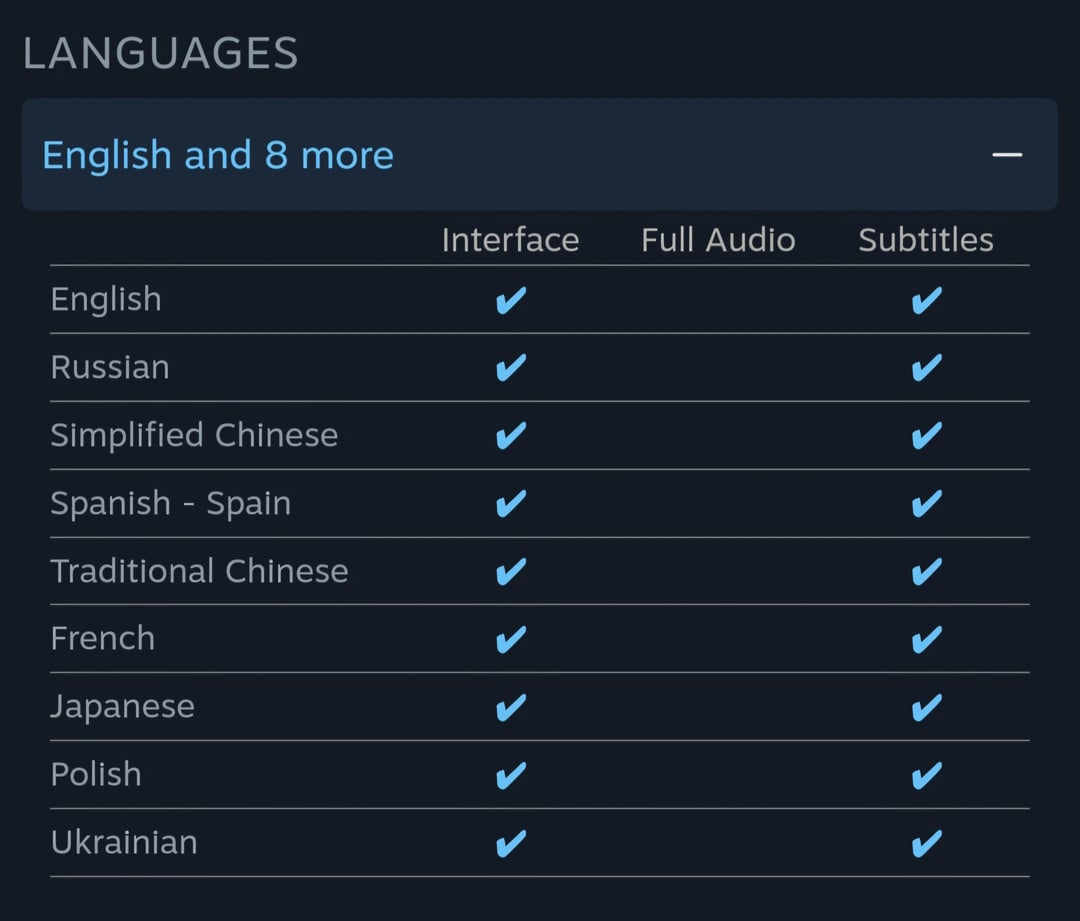Click the Russian Subtitles checkmark
Screen dimensions: 1080x921
click(x=926, y=368)
